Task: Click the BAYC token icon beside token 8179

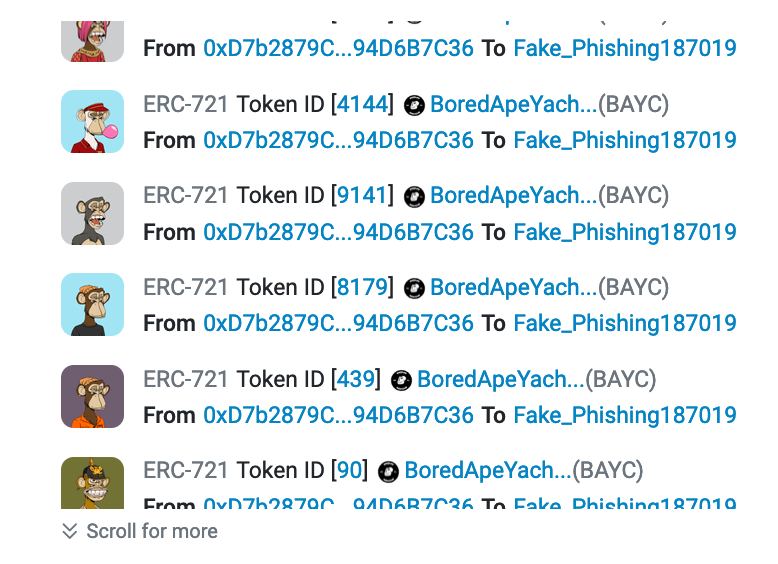Action: (414, 288)
